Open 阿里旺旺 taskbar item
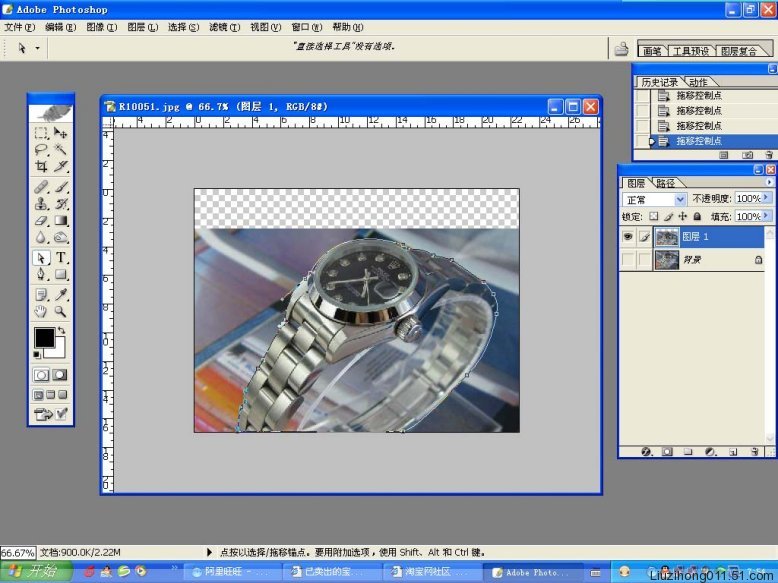 pyautogui.click(x=231, y=572)
